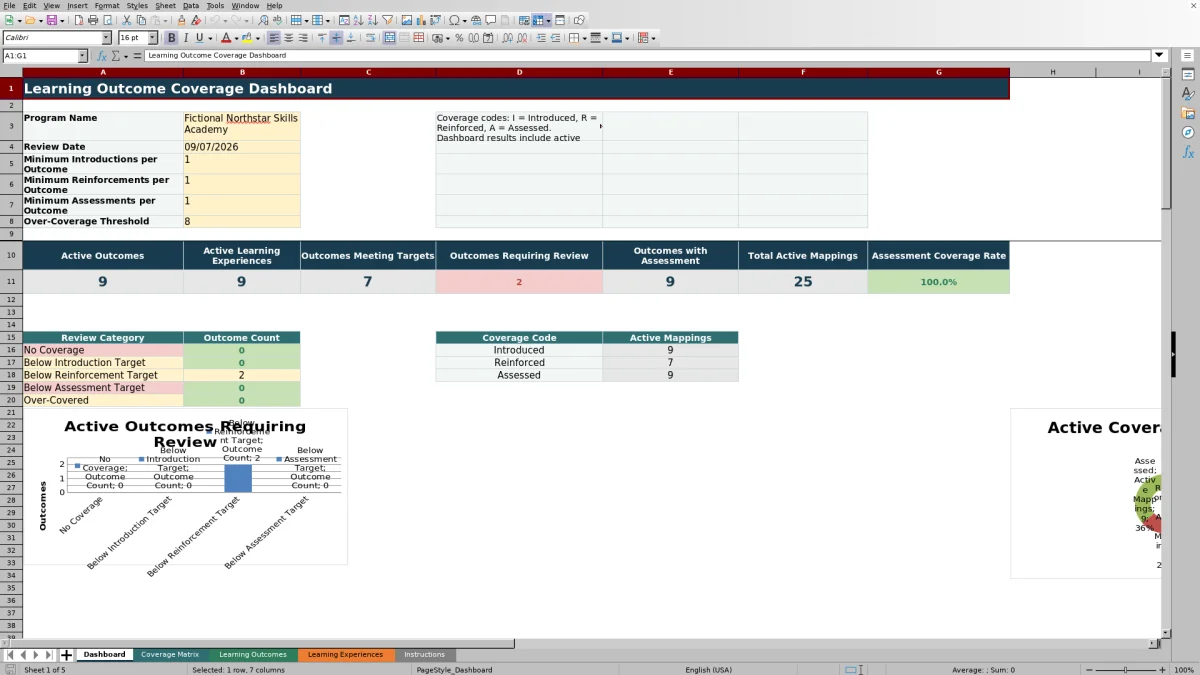Image resolution: width=1200 pixels, height=675 pixels.
Task: Click the Merge and Center Cells icon
Action: pyautogui.click(x=389, y=38)
